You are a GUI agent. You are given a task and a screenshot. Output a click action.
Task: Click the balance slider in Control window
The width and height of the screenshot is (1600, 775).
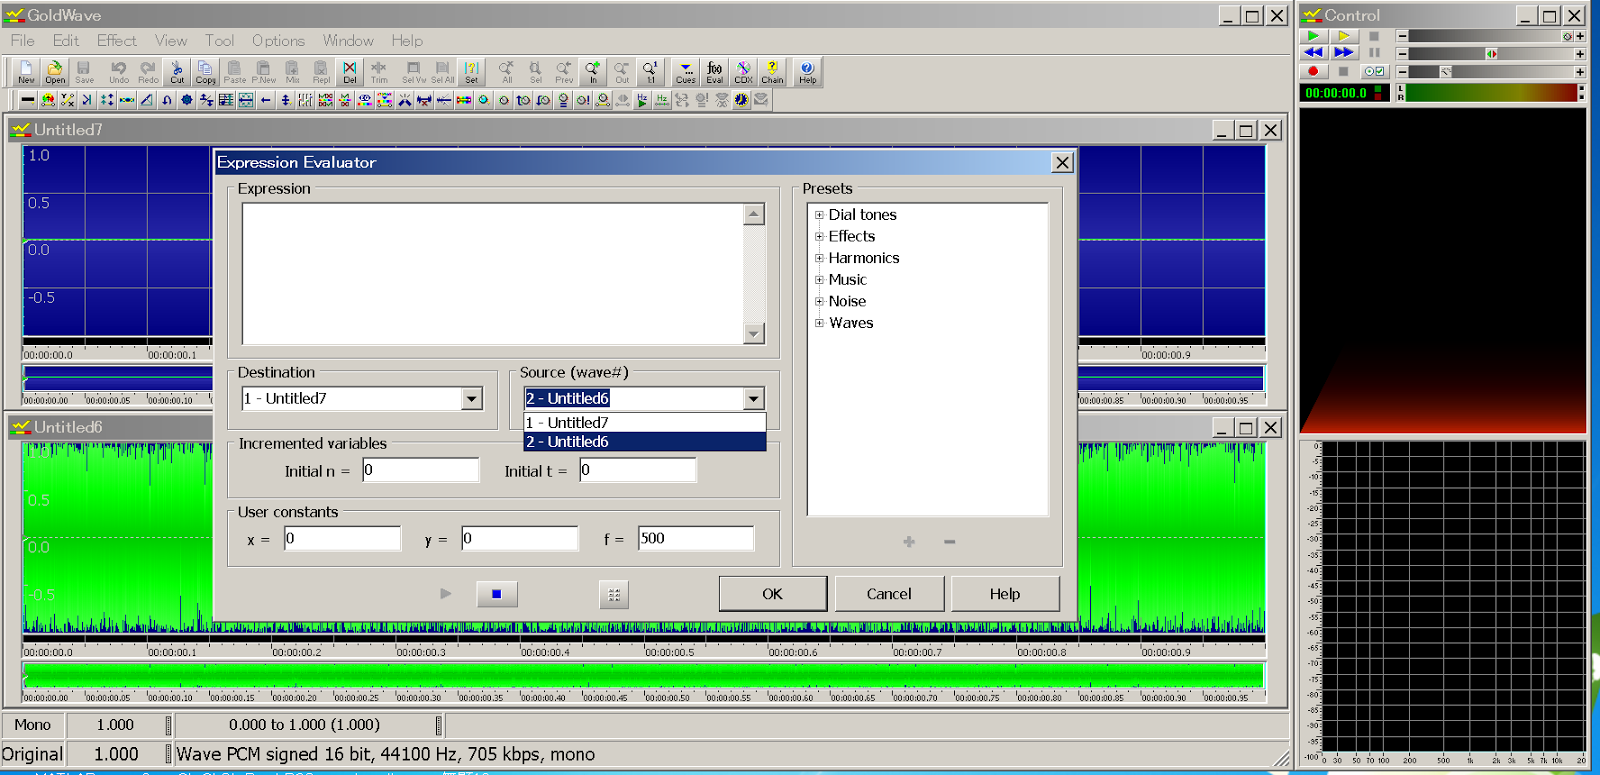(1490, 54)
